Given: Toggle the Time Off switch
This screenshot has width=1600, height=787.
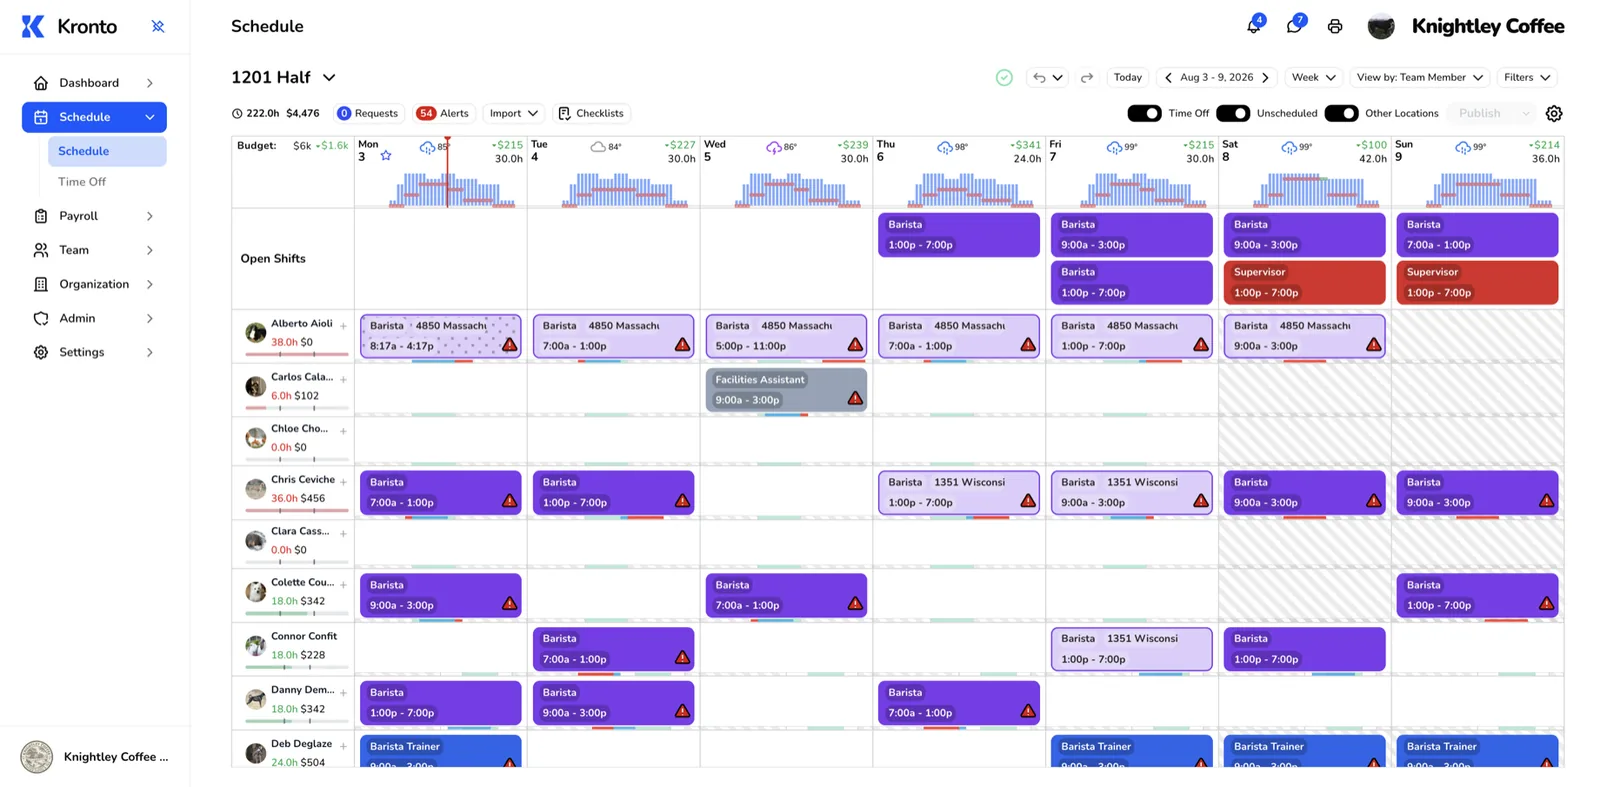Looking at the screenshot, I should [x=1144, y=114].
